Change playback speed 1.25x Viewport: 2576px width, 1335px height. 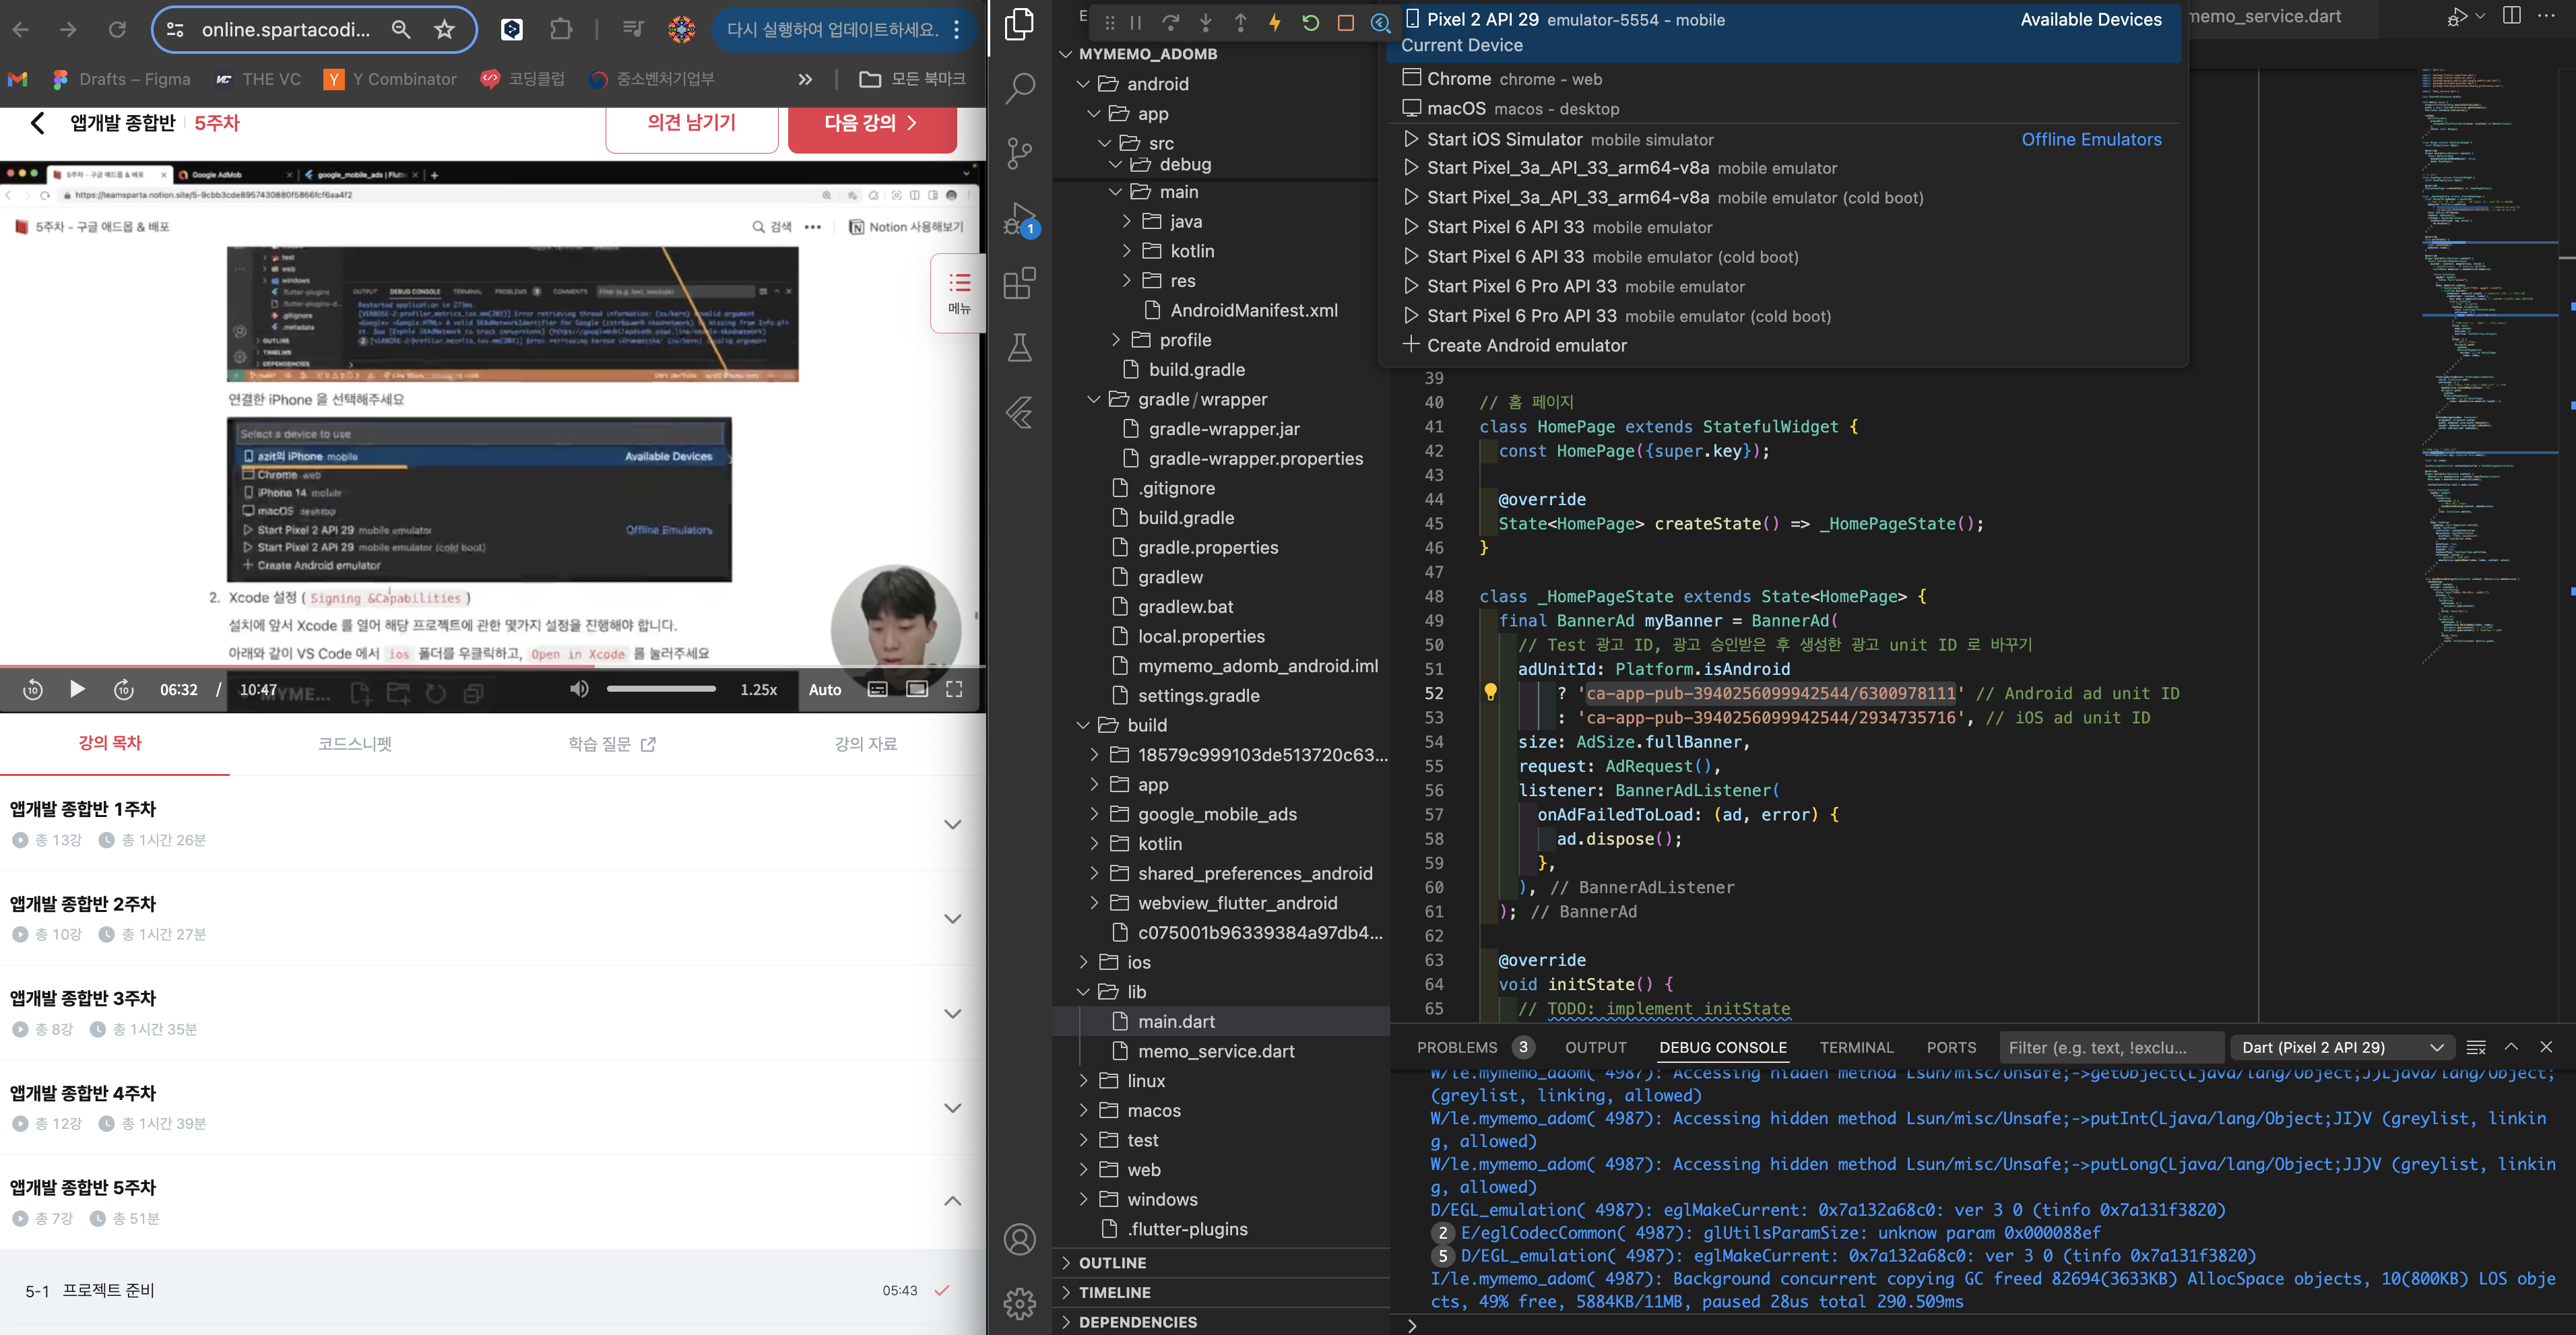(758, 689)
